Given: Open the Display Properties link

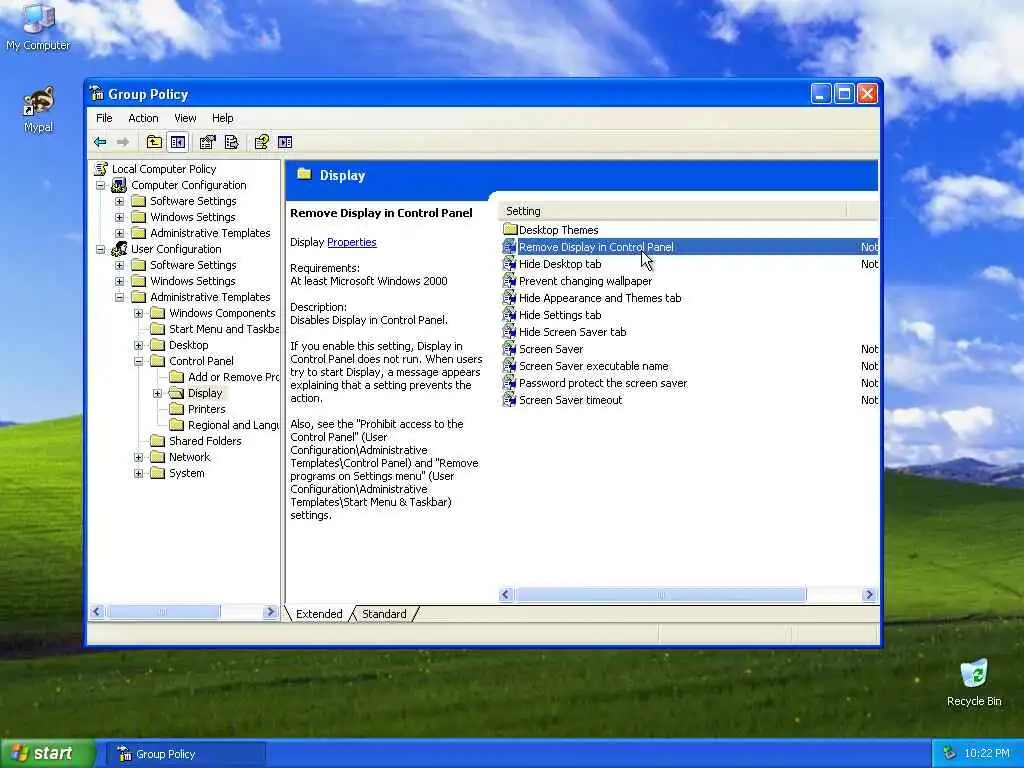Looking at the screenshot, I should tap(351, 242).
